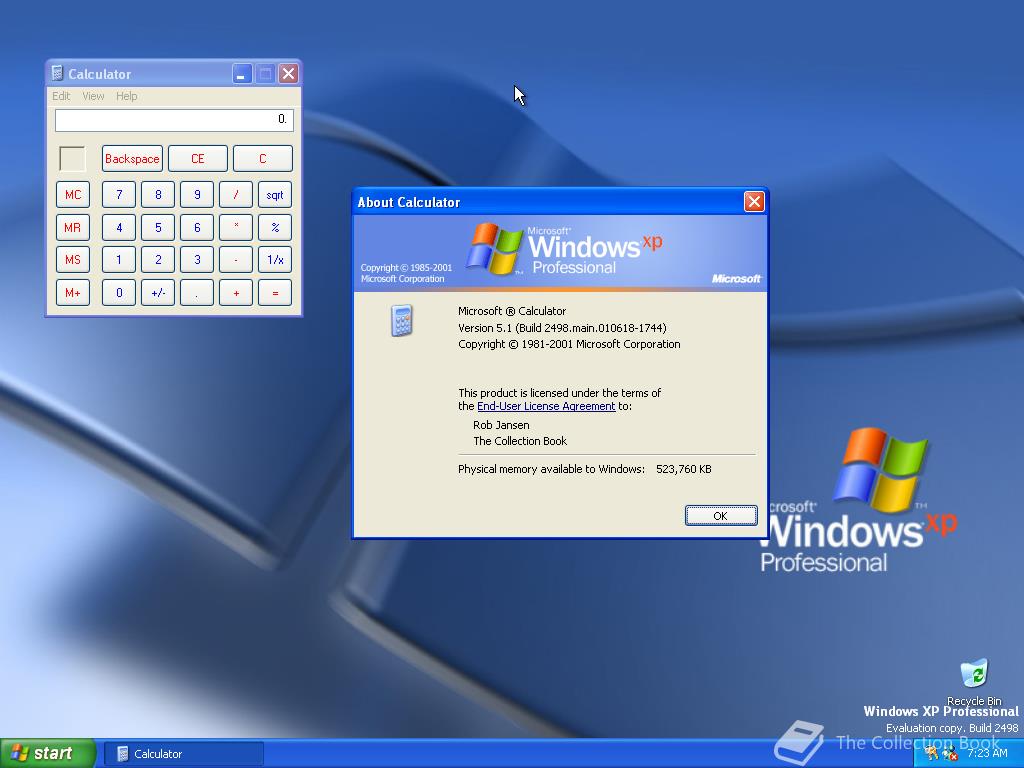This screenshot has height=768, width=1024.
Task: Click the multiply (*) button
Action: (236, 227)
